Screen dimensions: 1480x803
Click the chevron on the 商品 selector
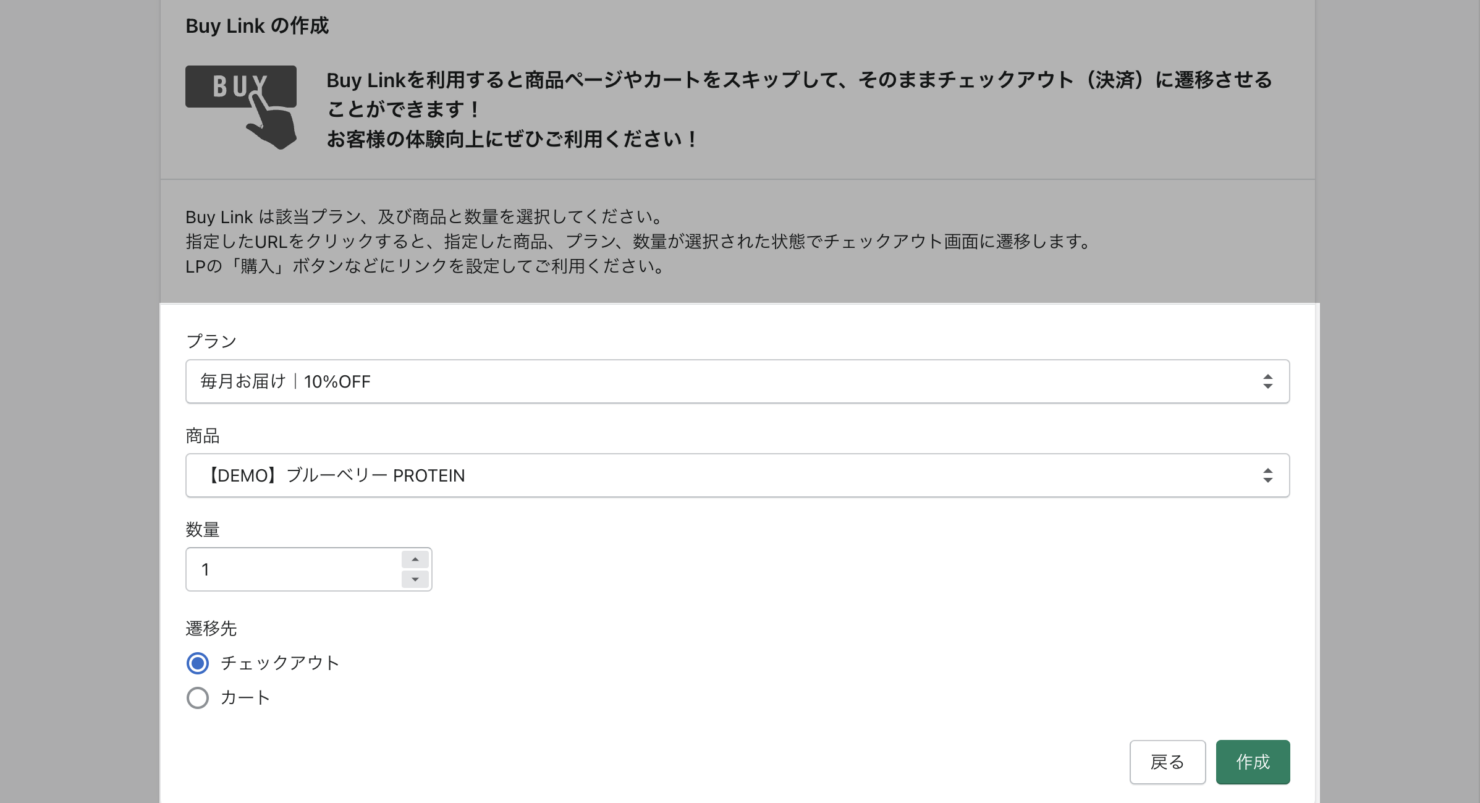tap(1268, 475)
